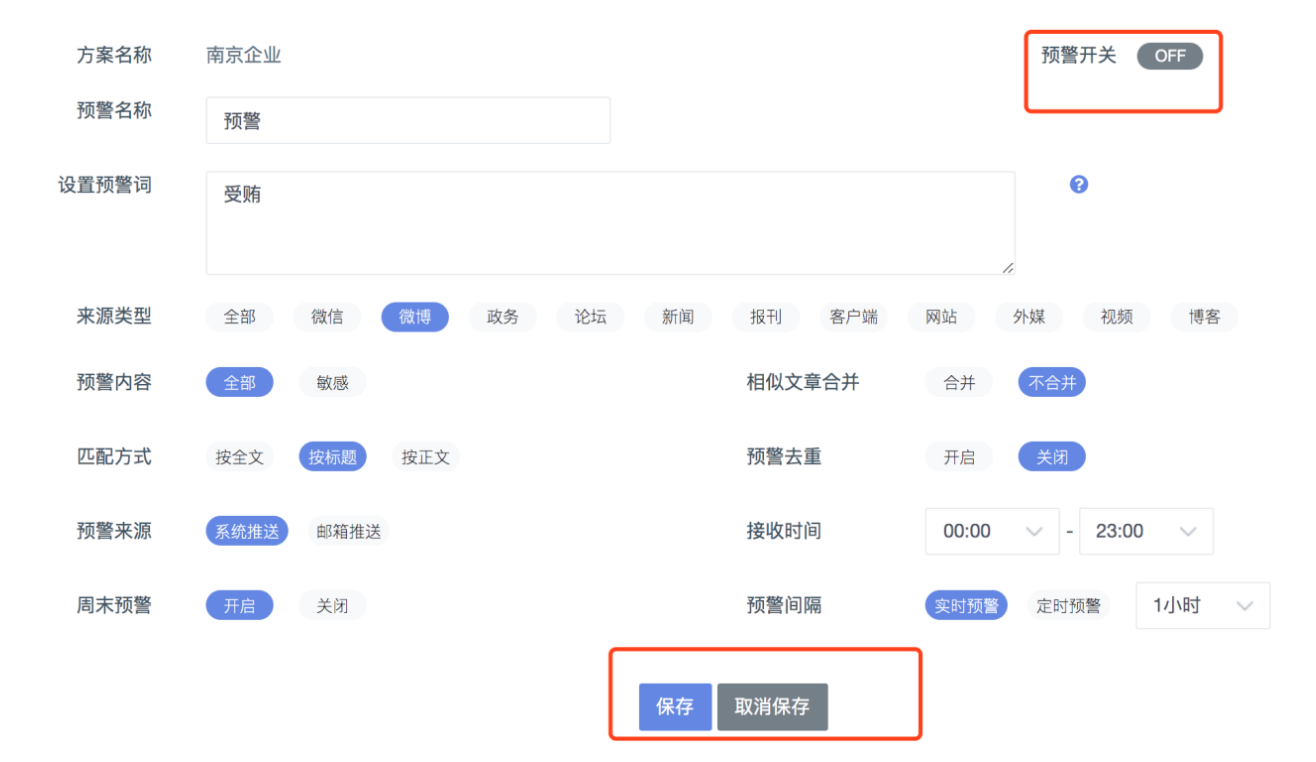The width and height of the screenshot is (1316, 762).
Task: Enable 开启 for 预警去重
Action: pos(958,457)
